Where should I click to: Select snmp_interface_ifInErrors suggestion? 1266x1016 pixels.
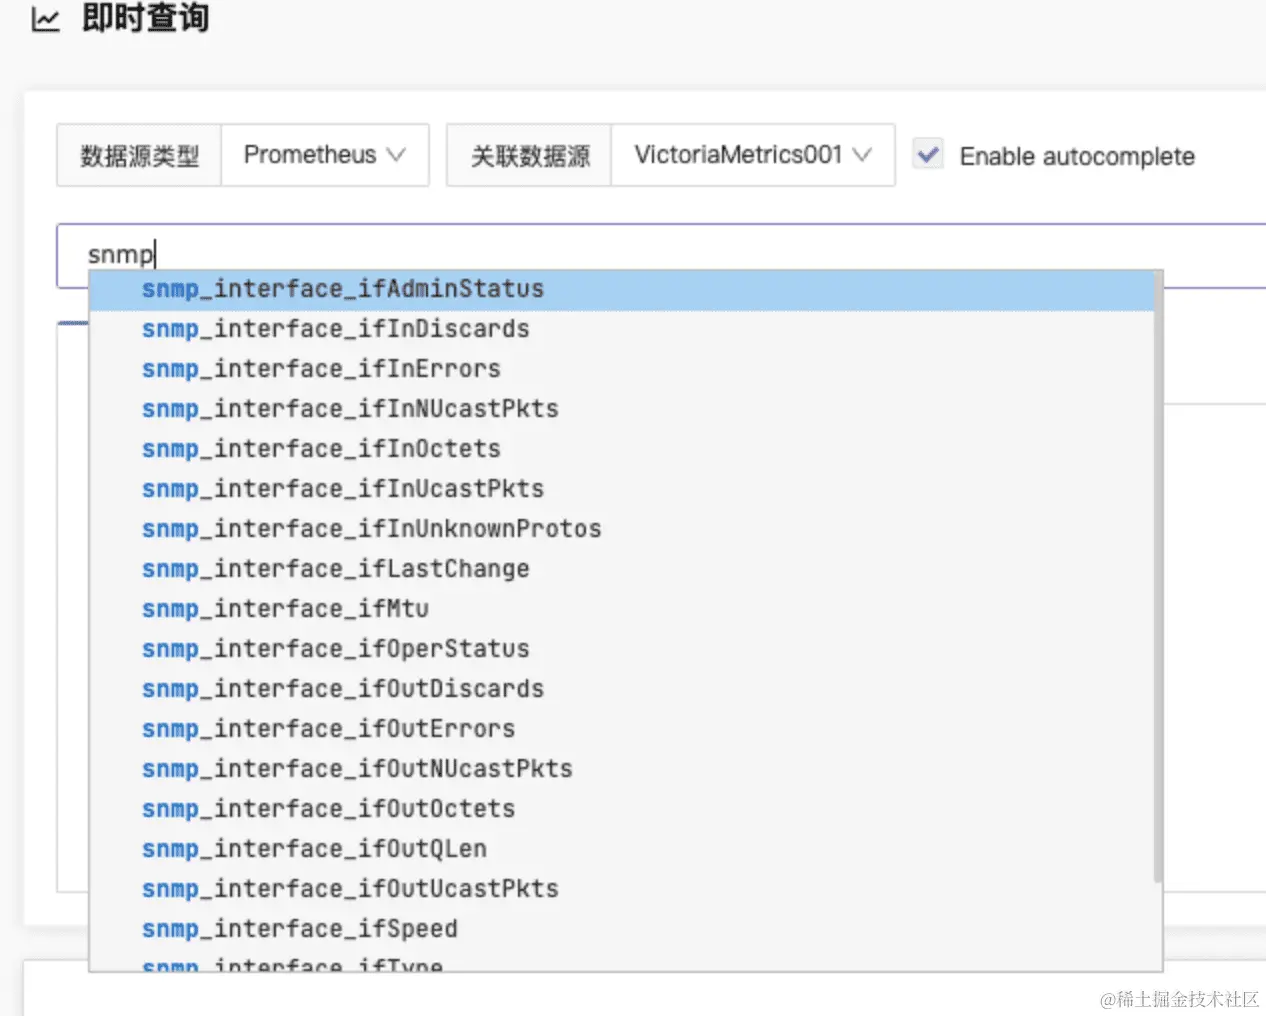coord(621,369)
